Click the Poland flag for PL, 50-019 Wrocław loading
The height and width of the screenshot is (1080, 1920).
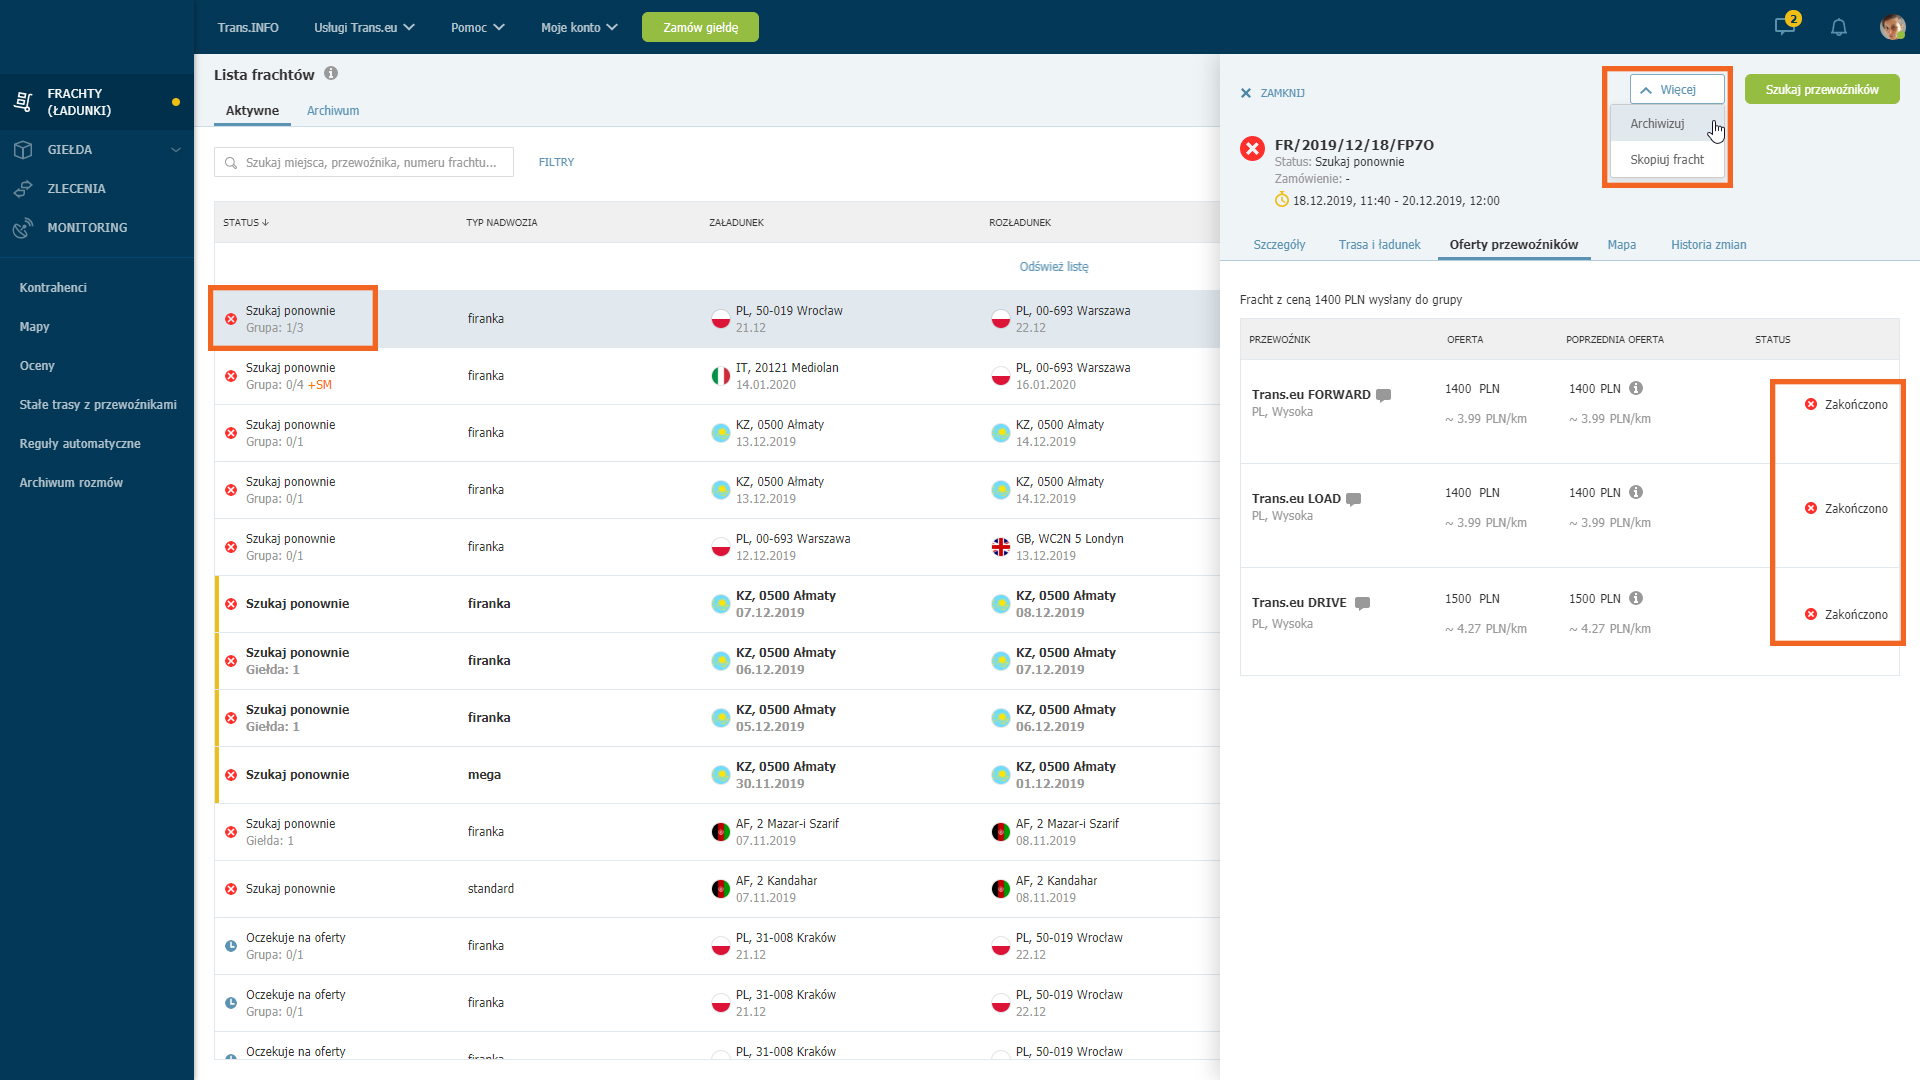click(720, 319)
